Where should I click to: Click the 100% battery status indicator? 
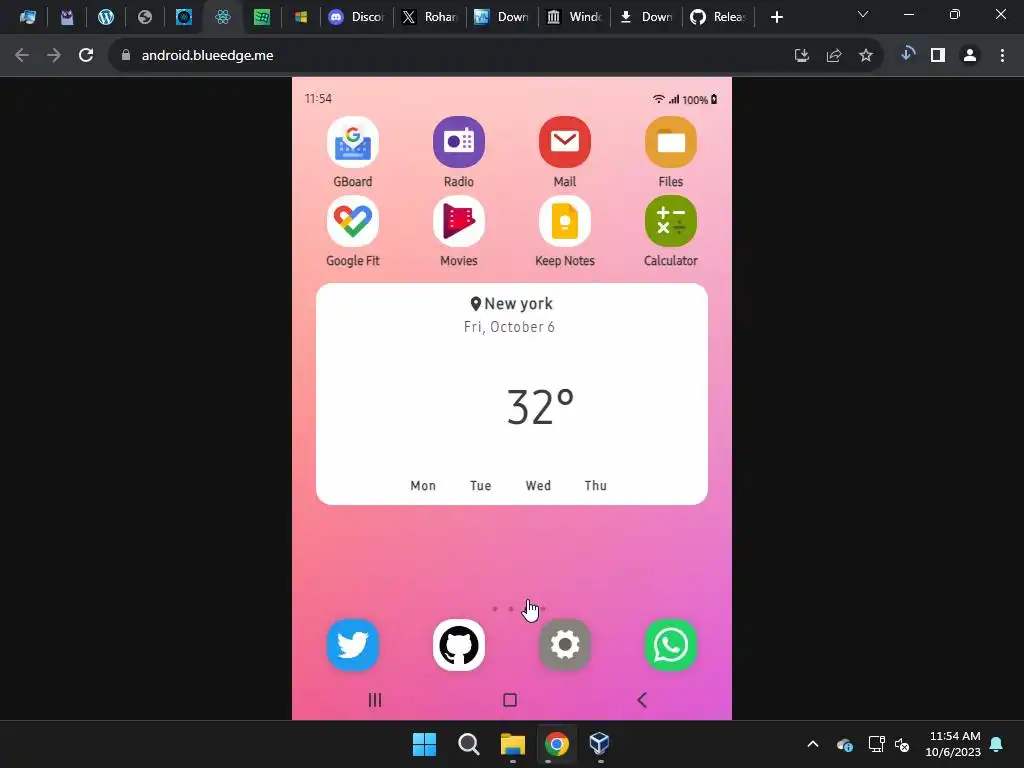coord(700,100)
